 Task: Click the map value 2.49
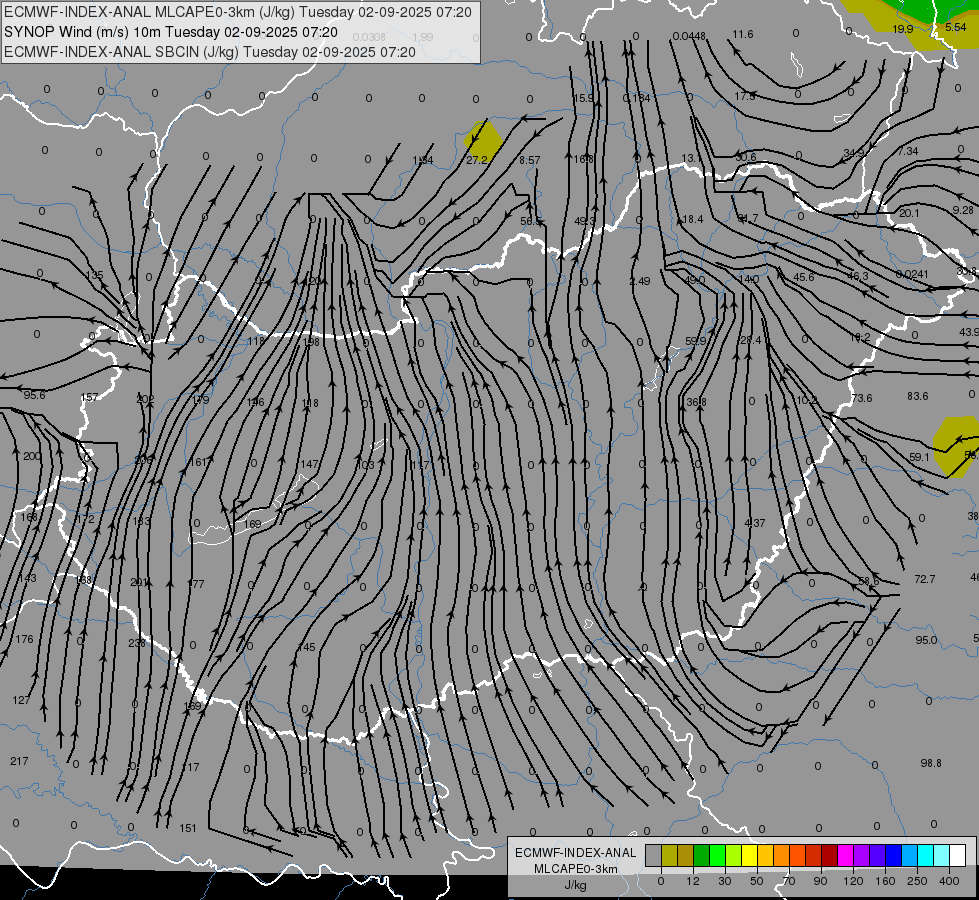click(639, 281)
